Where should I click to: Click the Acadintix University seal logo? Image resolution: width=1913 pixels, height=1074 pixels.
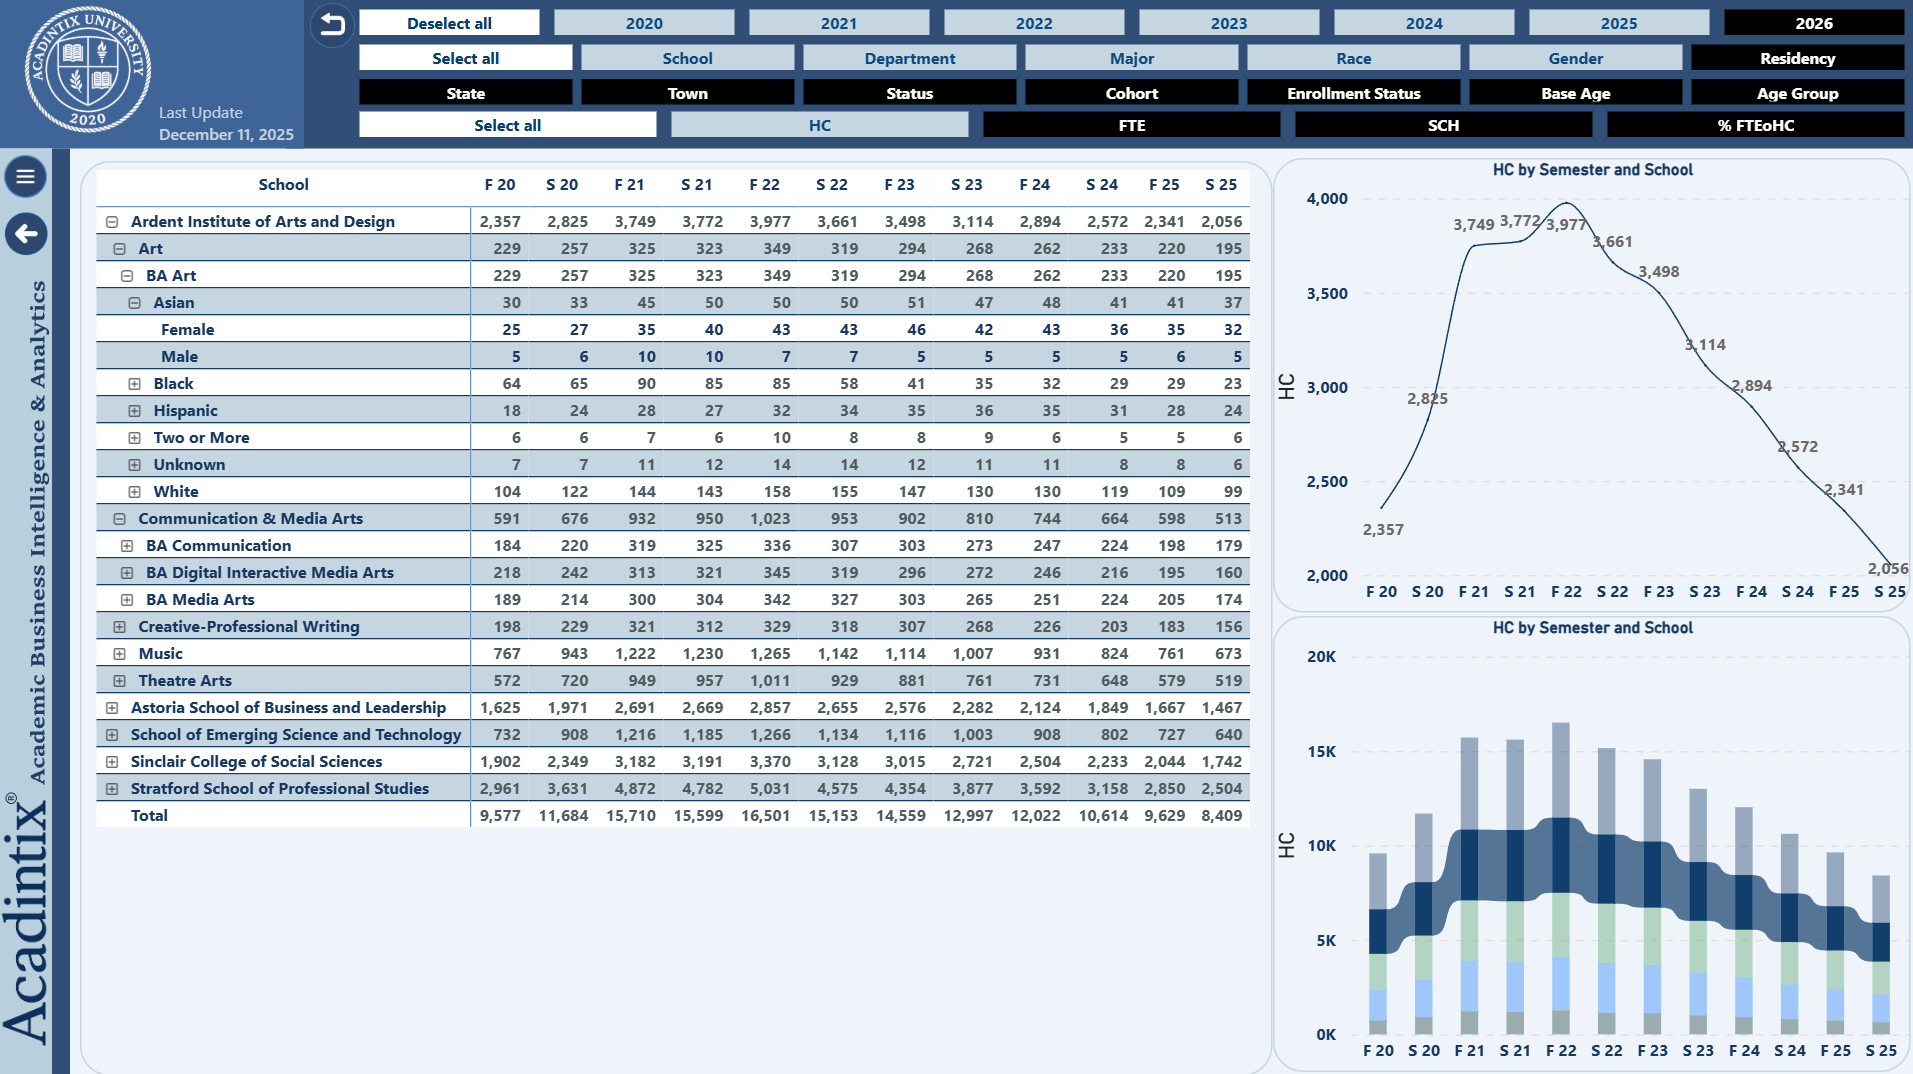tap(88, 69)
